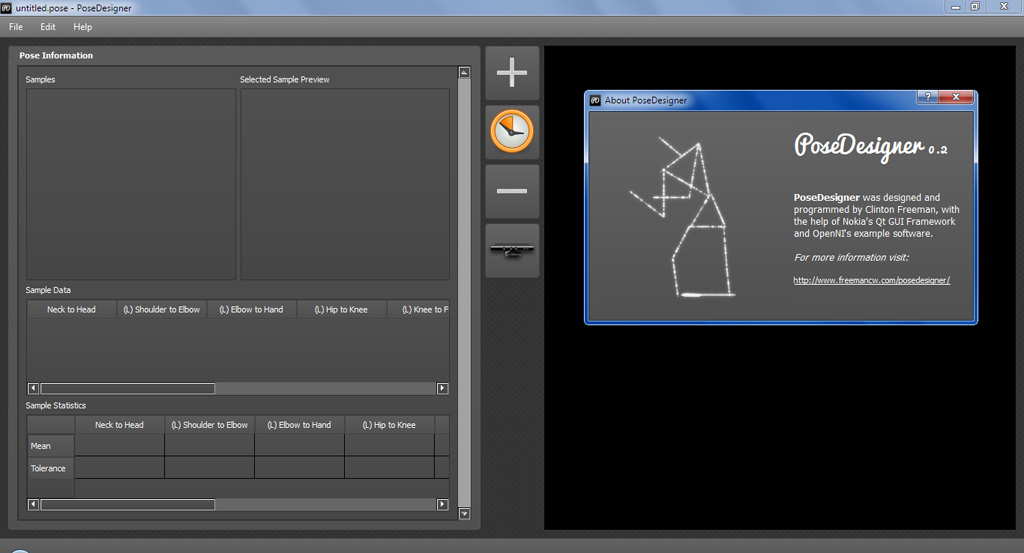Click the cut-off (L) Knee header in Sample Data

click(x=418, y=309)
